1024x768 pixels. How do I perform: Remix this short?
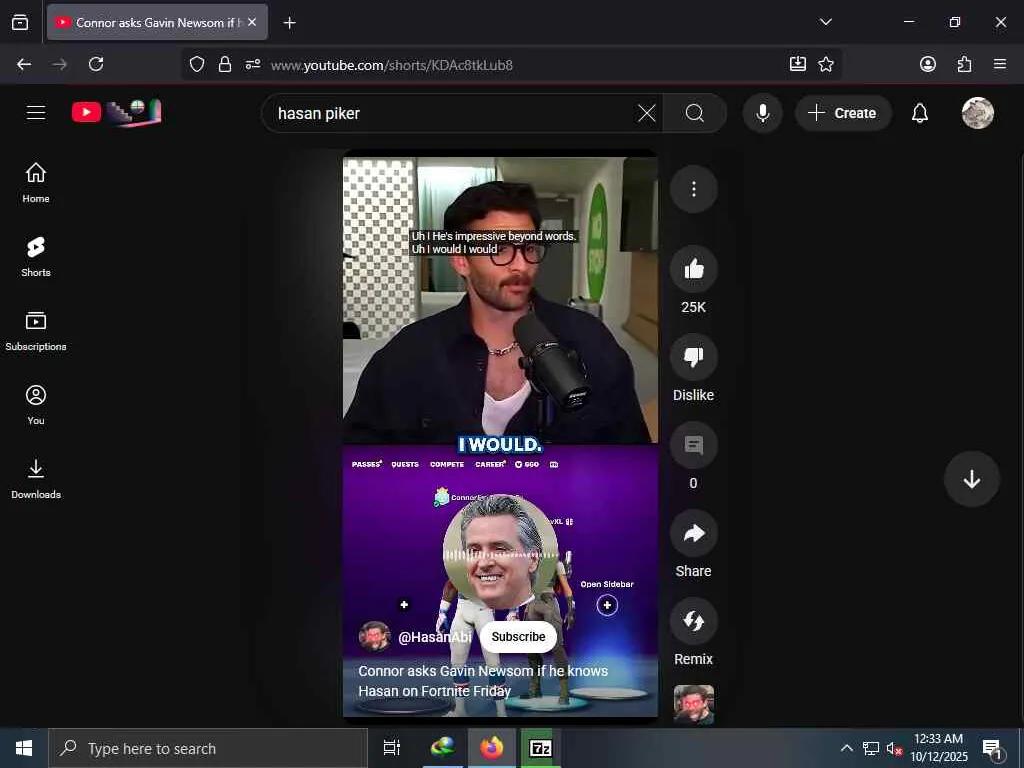pos(694,621)
